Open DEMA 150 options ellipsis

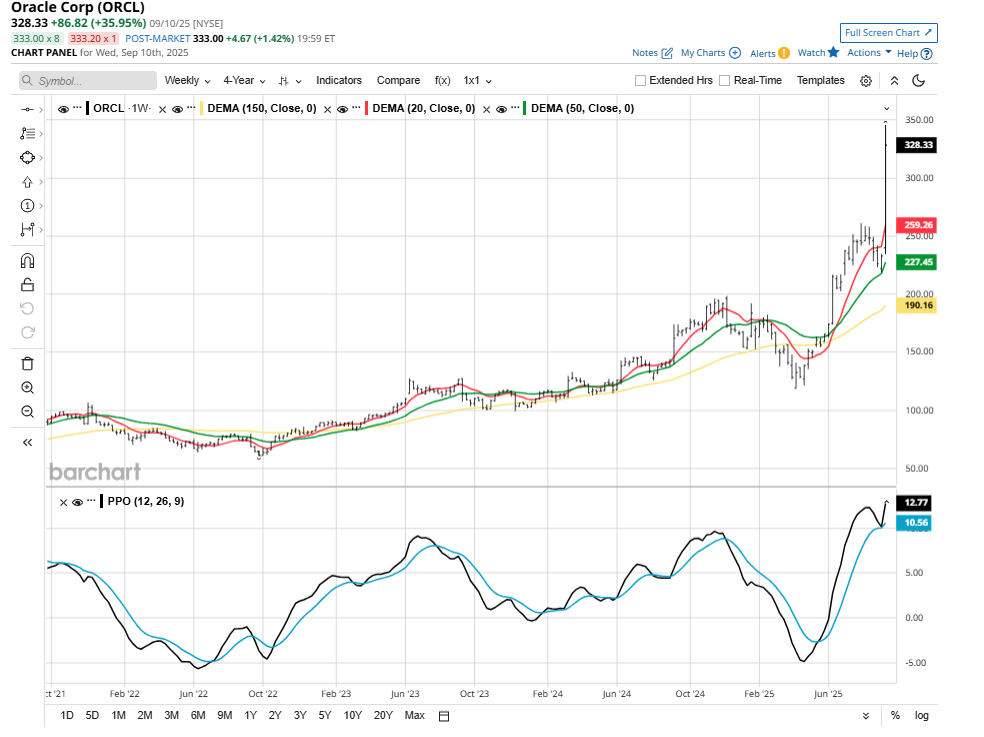(x=191, y=108)
